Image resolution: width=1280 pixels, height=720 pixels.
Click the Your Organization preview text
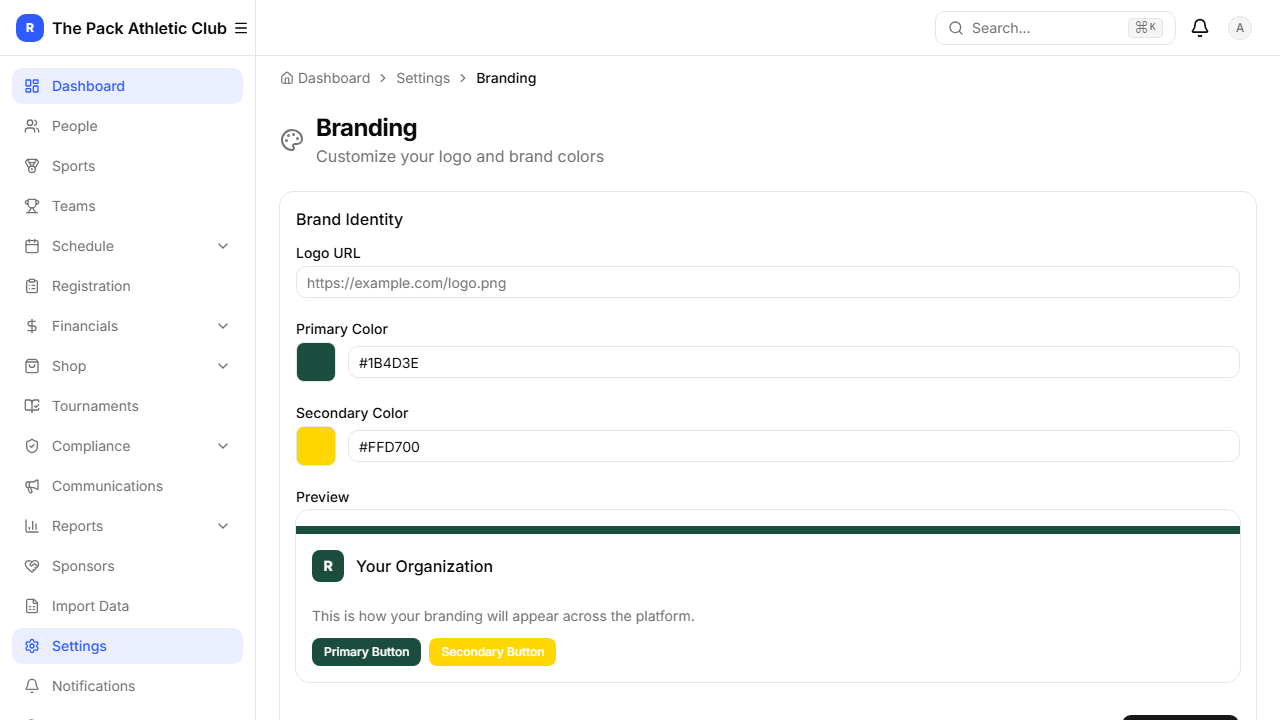coord(424,566)
